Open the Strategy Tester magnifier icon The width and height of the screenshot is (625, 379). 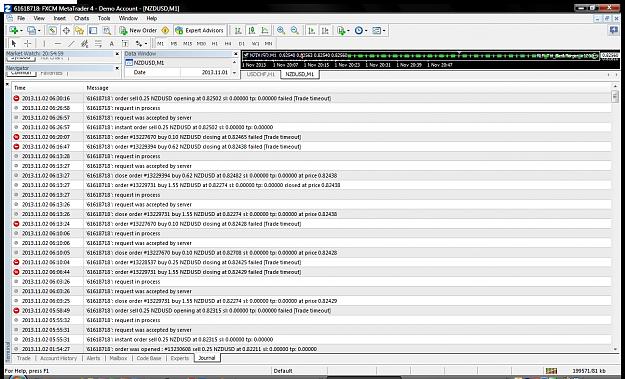(x=106, y=30)
